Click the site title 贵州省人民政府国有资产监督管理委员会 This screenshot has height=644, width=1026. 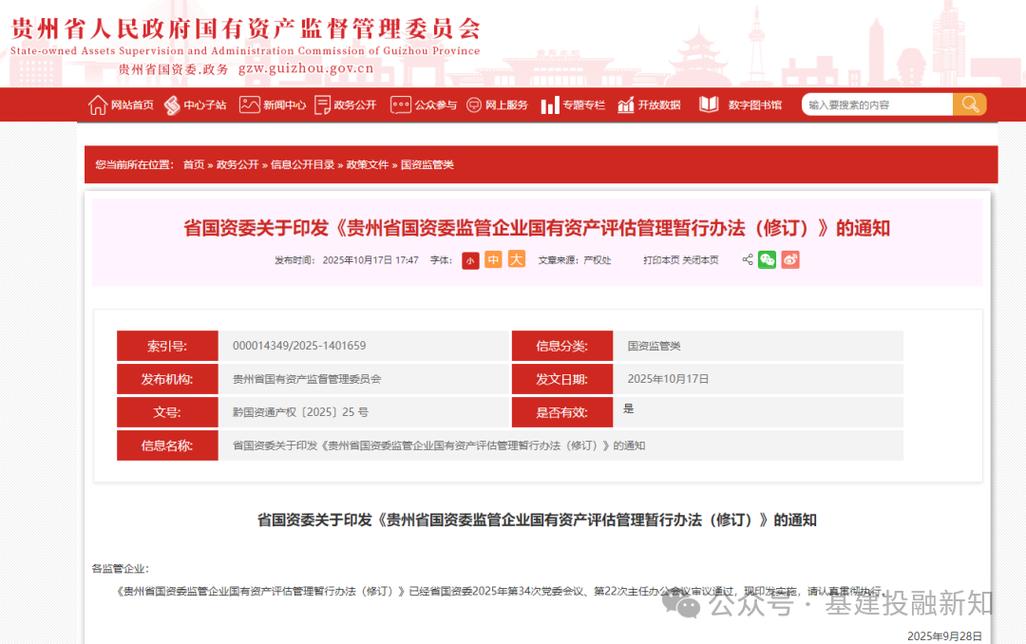[x=247, y=29]
